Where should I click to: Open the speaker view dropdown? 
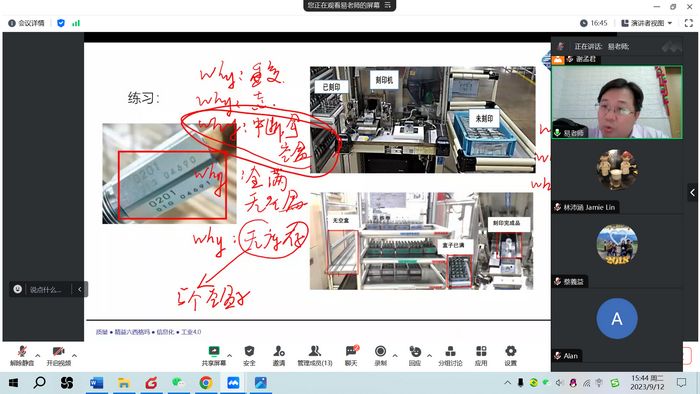point(646,23)
